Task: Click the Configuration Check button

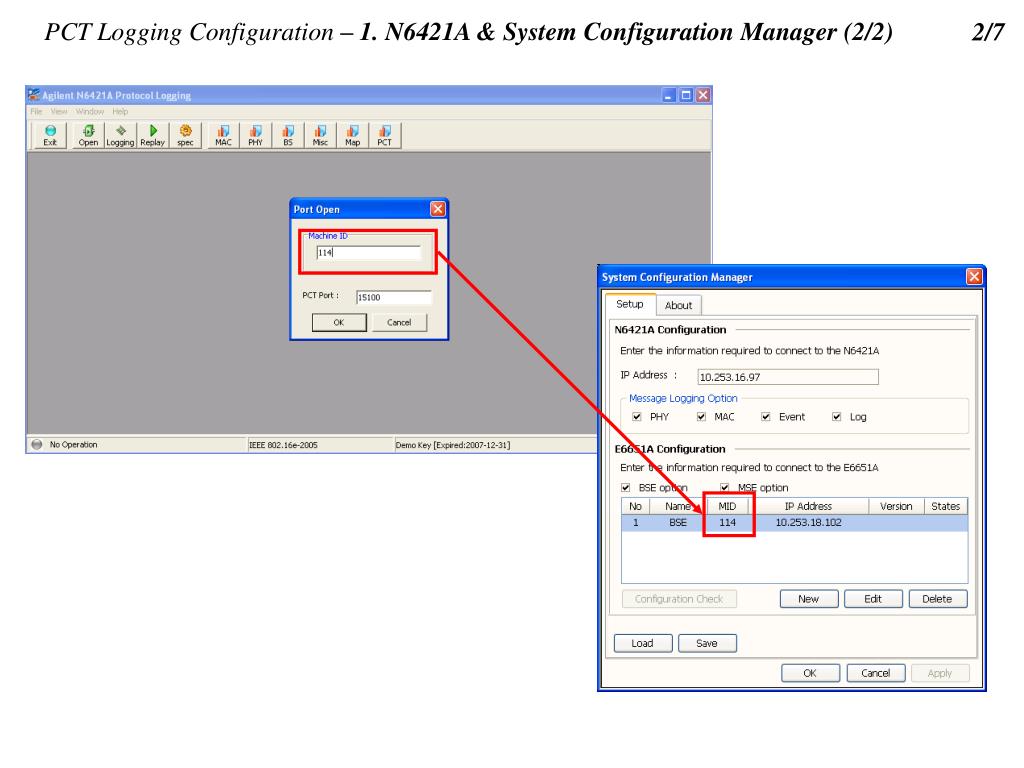Action: pyautogui.click(x=679, y=599)
